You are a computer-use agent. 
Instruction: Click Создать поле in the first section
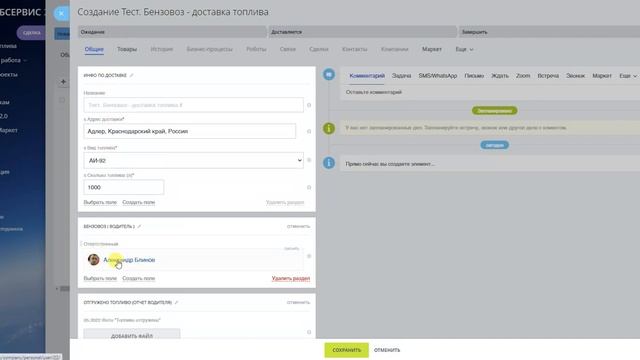point(138,202)
